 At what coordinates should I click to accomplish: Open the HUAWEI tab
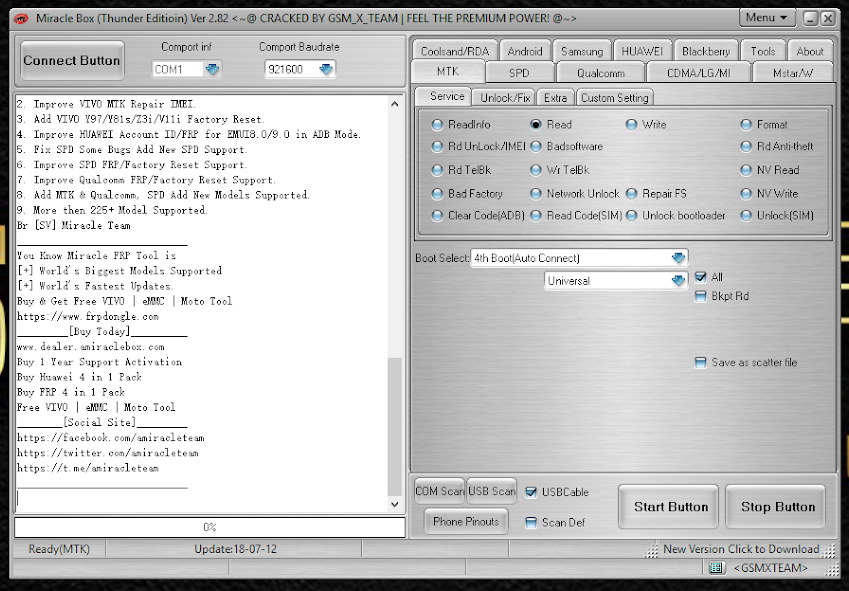pyautogui.click(x=642, y=51)
